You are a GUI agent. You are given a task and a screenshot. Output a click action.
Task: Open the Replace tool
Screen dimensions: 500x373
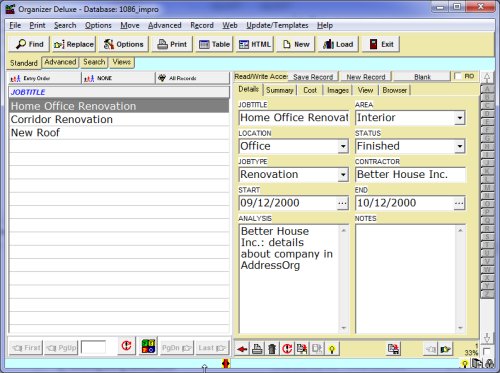pos(74,44)
